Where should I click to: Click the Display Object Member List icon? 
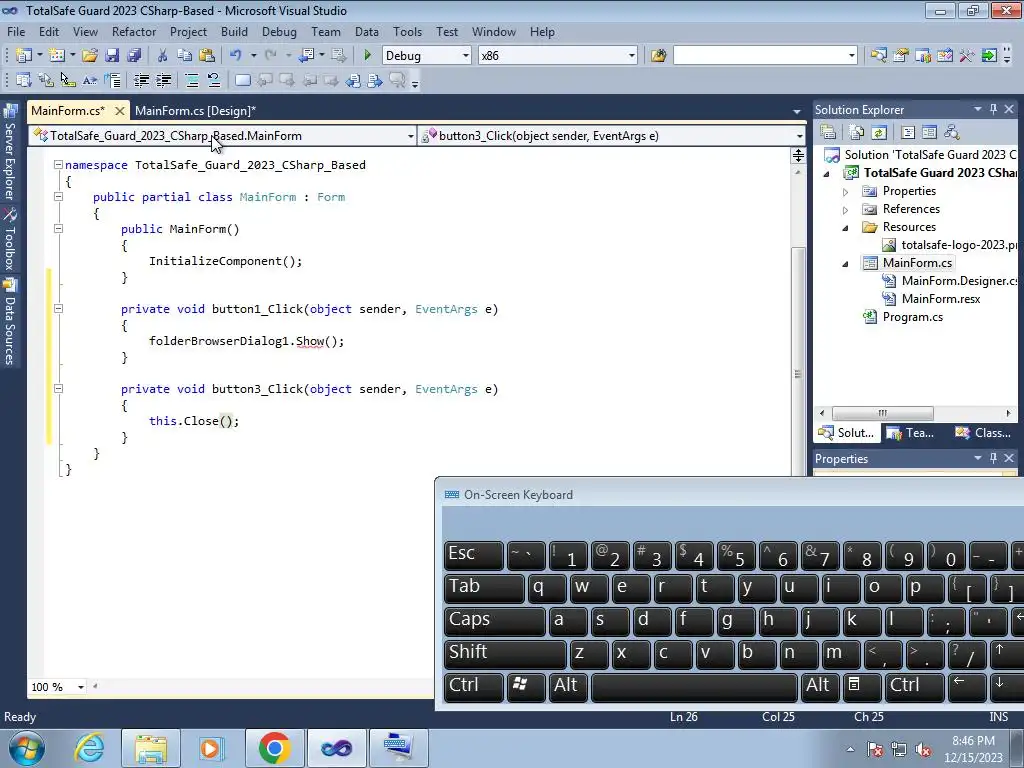[24, 80]
